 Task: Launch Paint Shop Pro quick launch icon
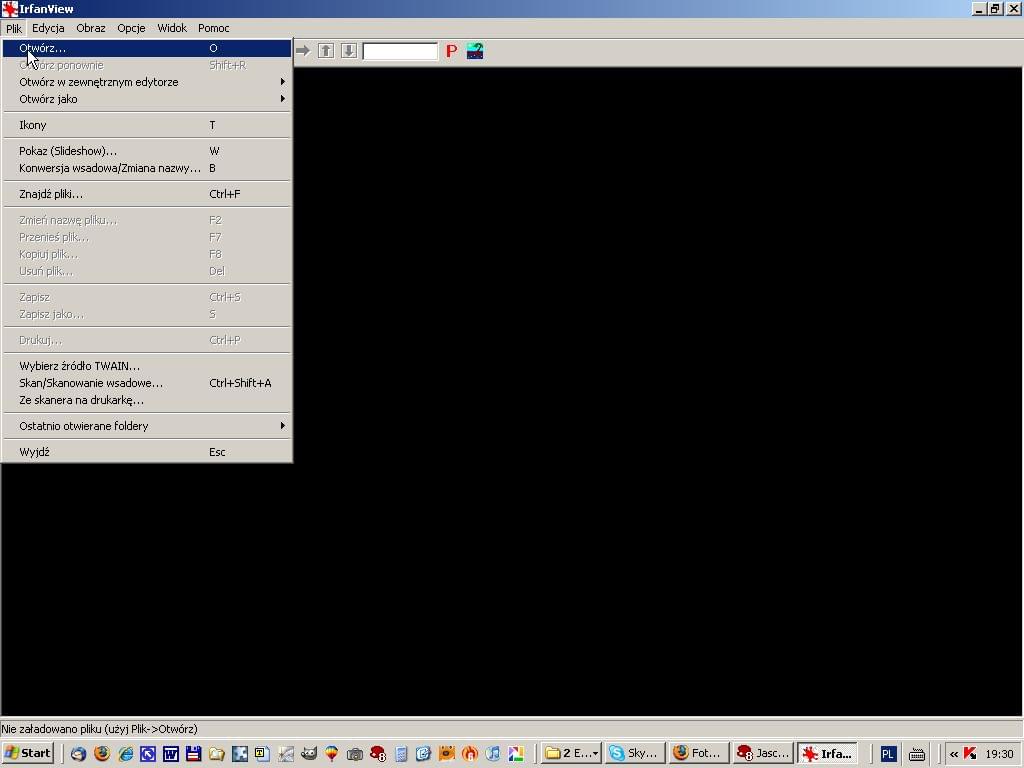click(x=377, y=754)
